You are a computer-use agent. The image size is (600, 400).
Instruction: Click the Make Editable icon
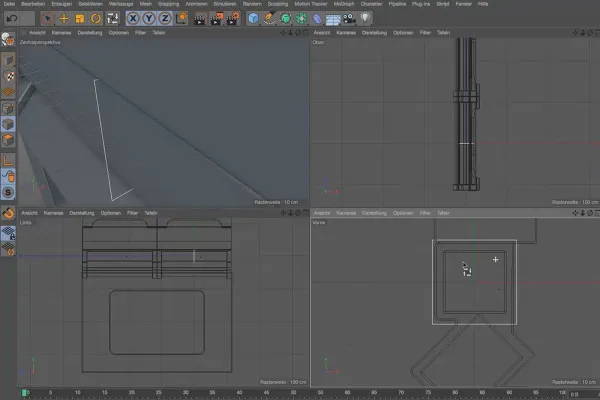tap(8, 39)
